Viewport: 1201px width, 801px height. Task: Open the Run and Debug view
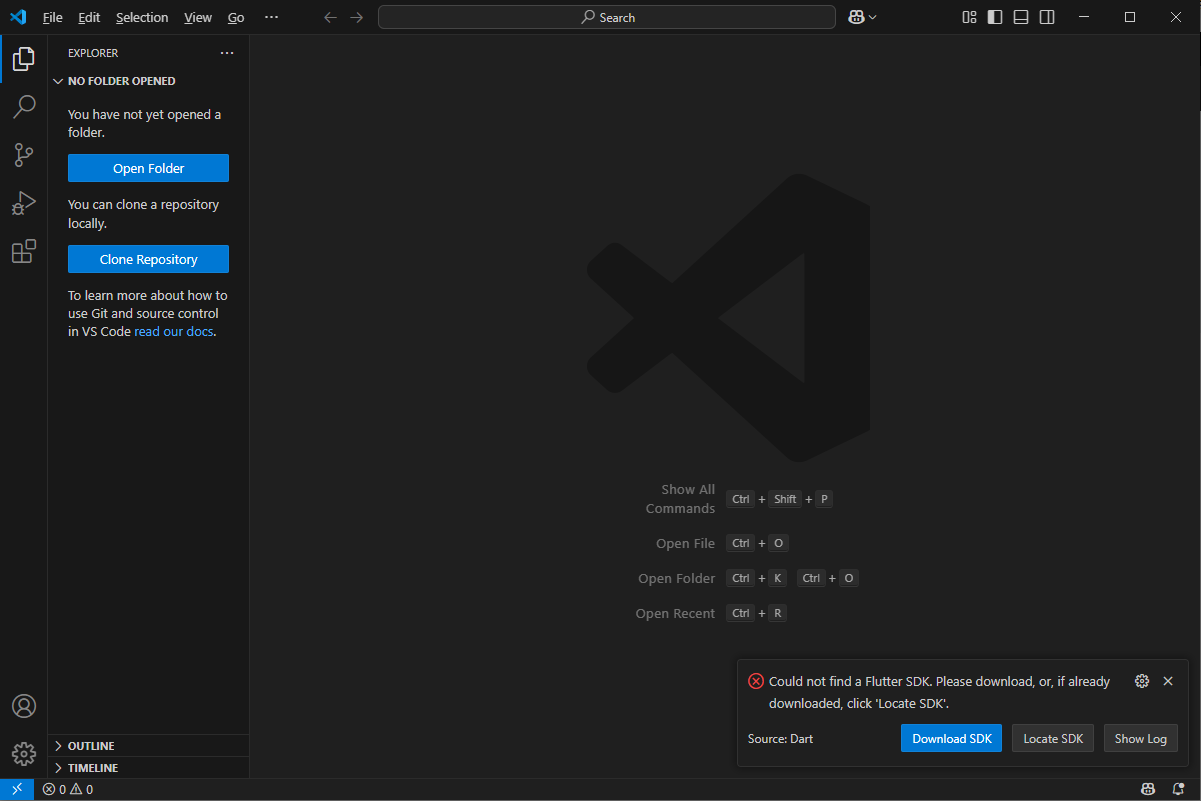pyautogui.click(x=23, y=203)
